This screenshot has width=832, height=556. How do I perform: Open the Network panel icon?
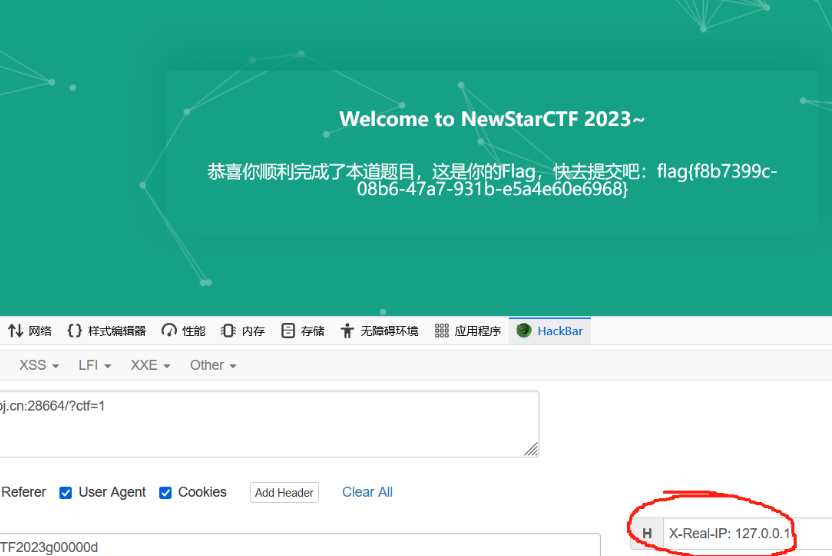[15, 331]
